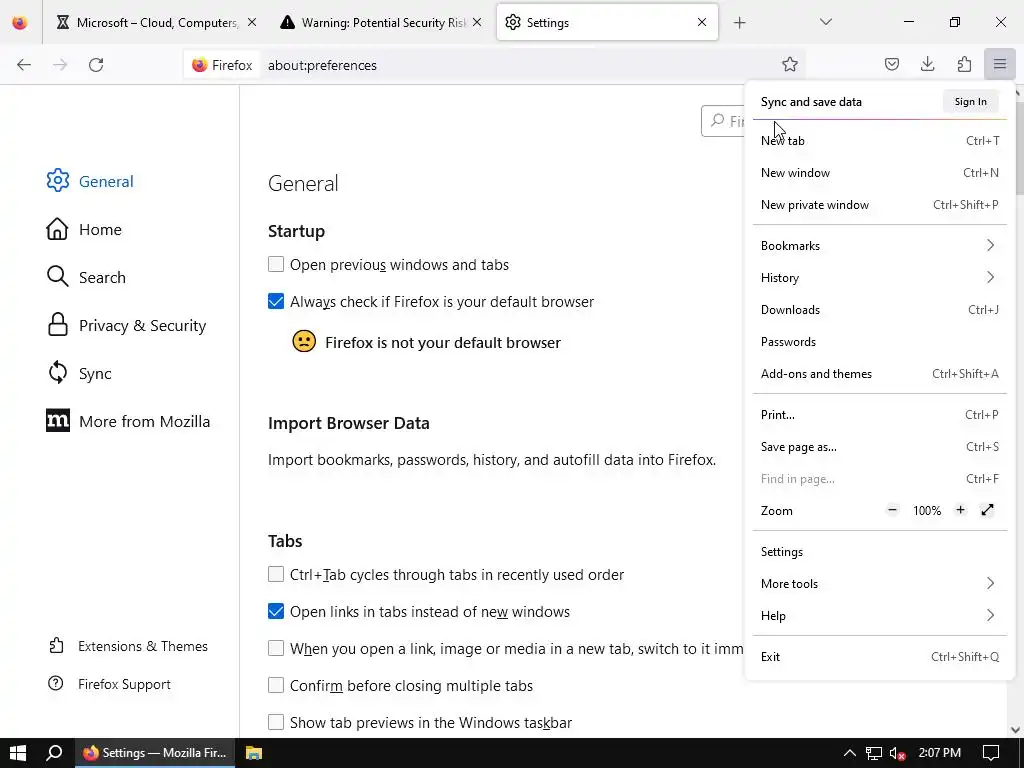
Task: Reload the current page
Action: pyautogui.click(x=96, y=65)
